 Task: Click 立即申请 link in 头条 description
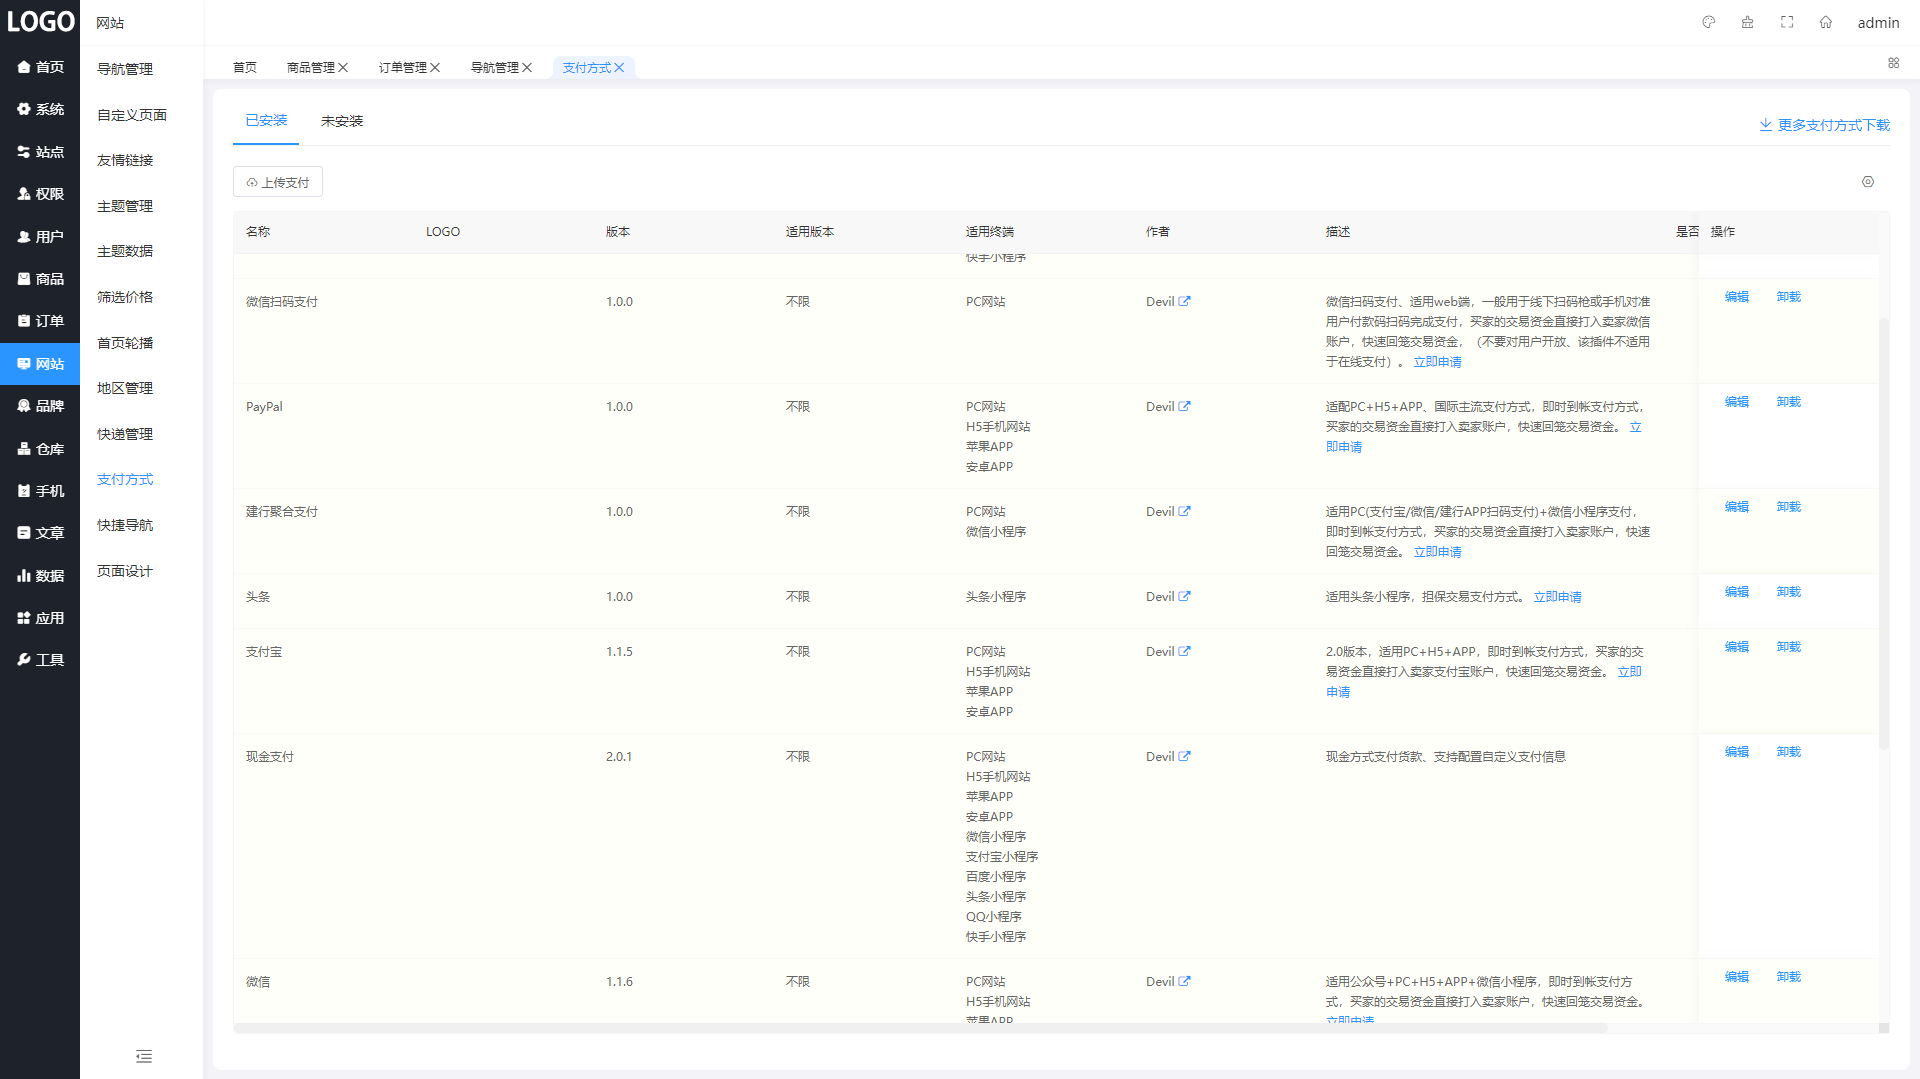coord(1558,597)
